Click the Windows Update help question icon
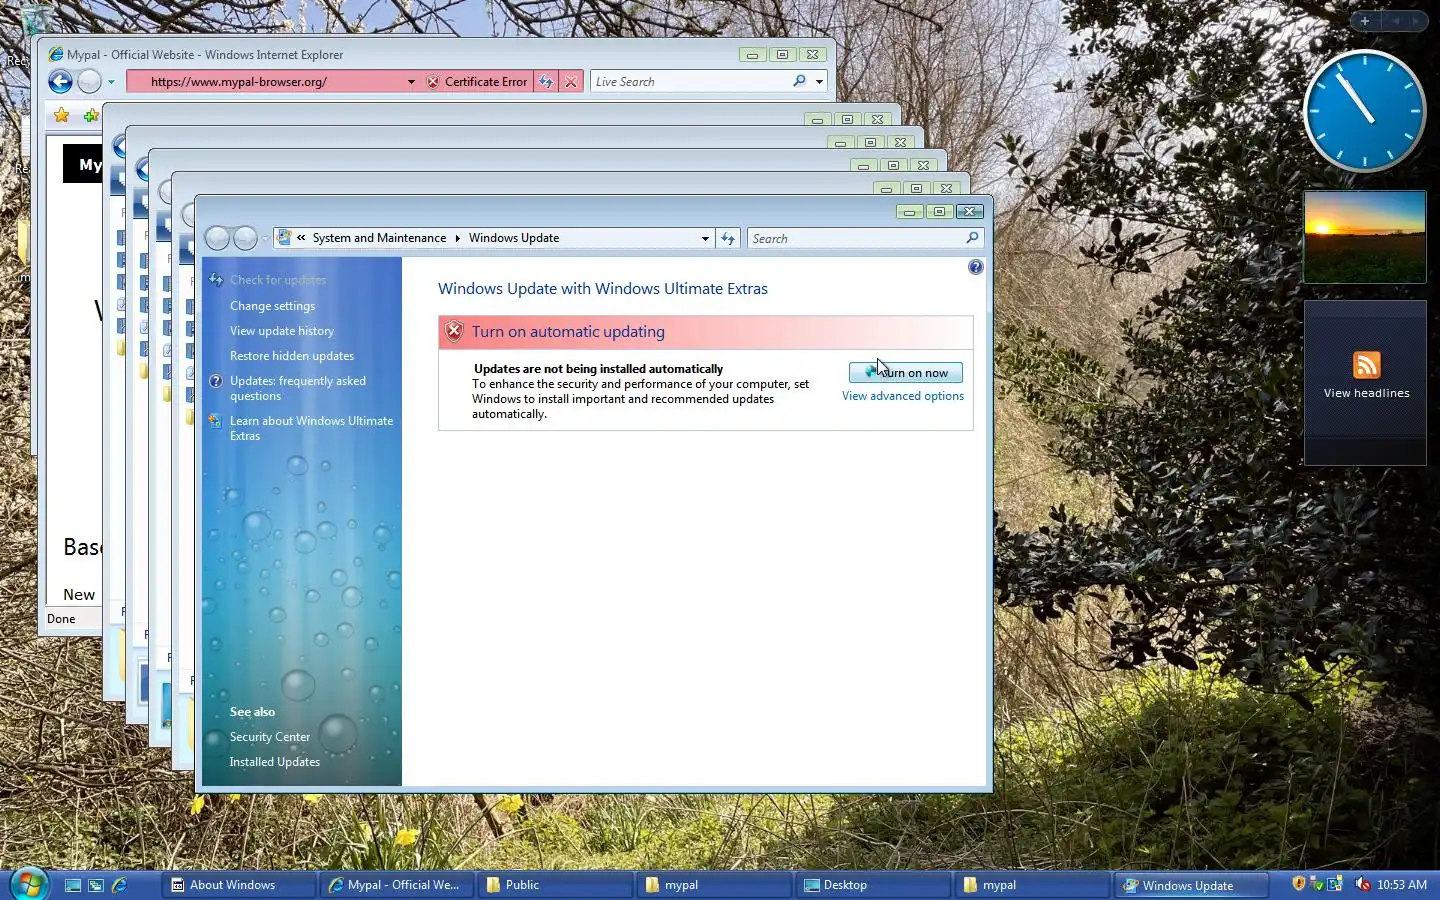1440x900 pixels. [x=976, y=267]
